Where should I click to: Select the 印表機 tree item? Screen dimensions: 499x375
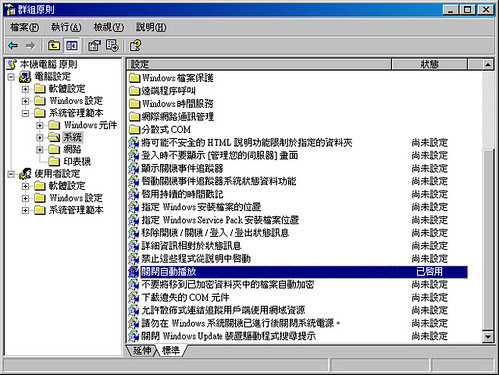77,162
